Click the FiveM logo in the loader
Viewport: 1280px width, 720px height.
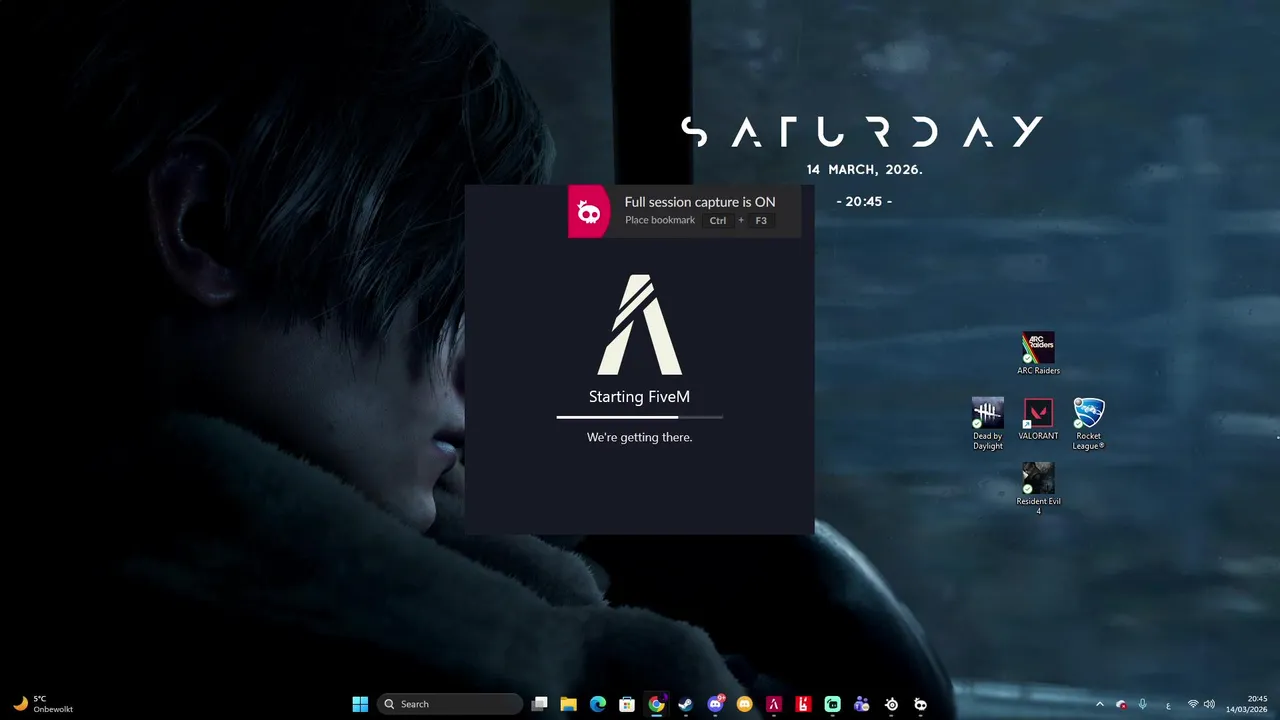[x=640, y=324]
